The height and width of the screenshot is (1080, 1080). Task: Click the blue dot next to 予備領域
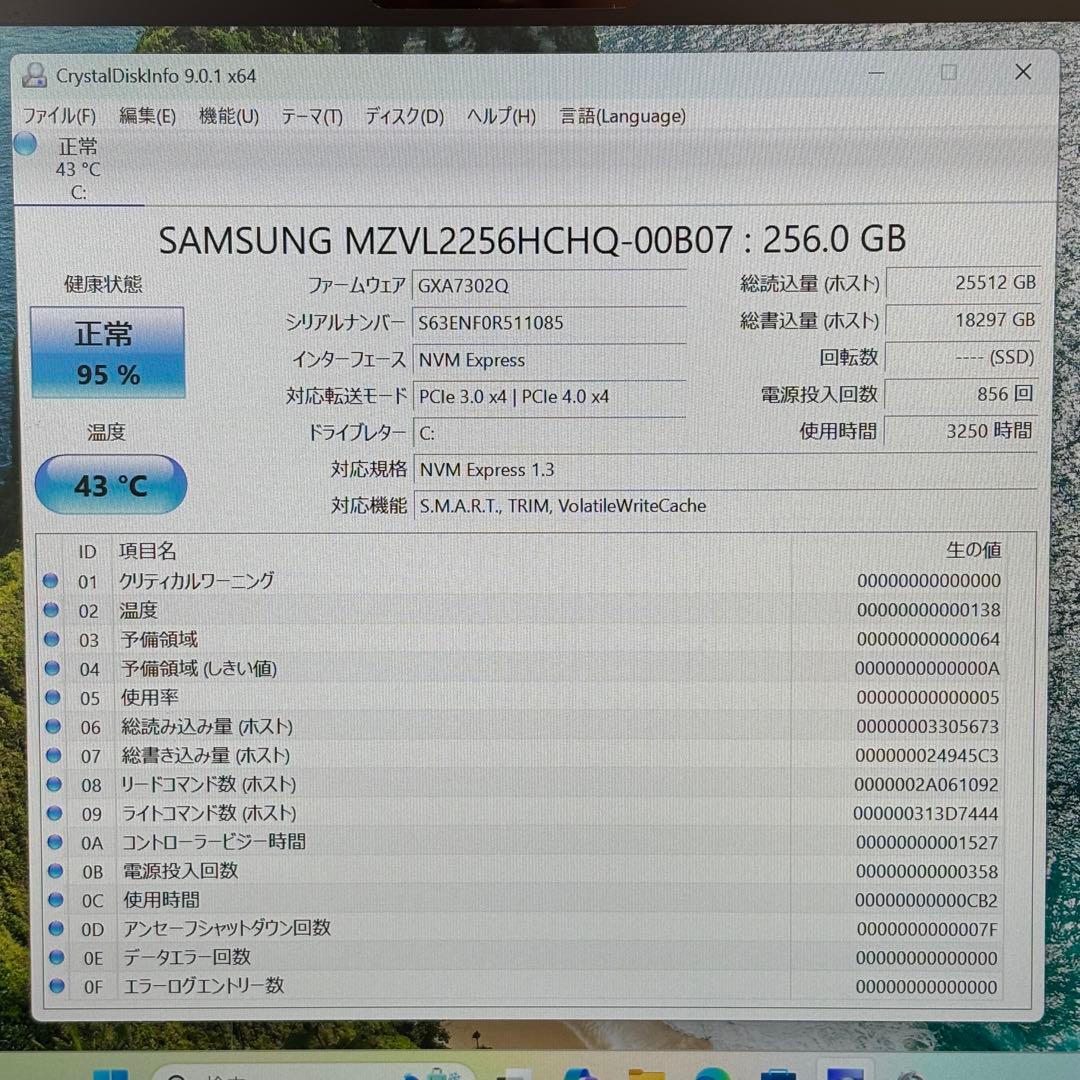[53, 639]
